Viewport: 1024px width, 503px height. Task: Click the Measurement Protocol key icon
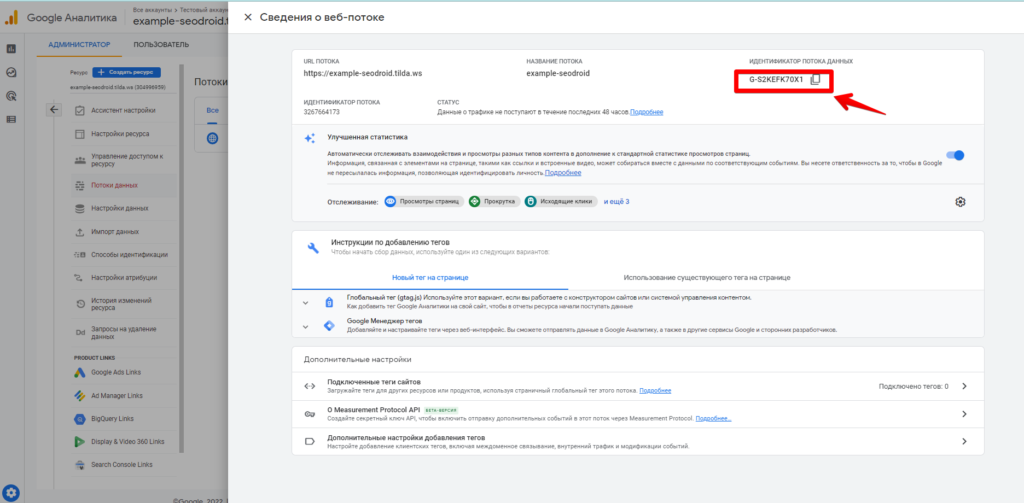tap(310, 414)
